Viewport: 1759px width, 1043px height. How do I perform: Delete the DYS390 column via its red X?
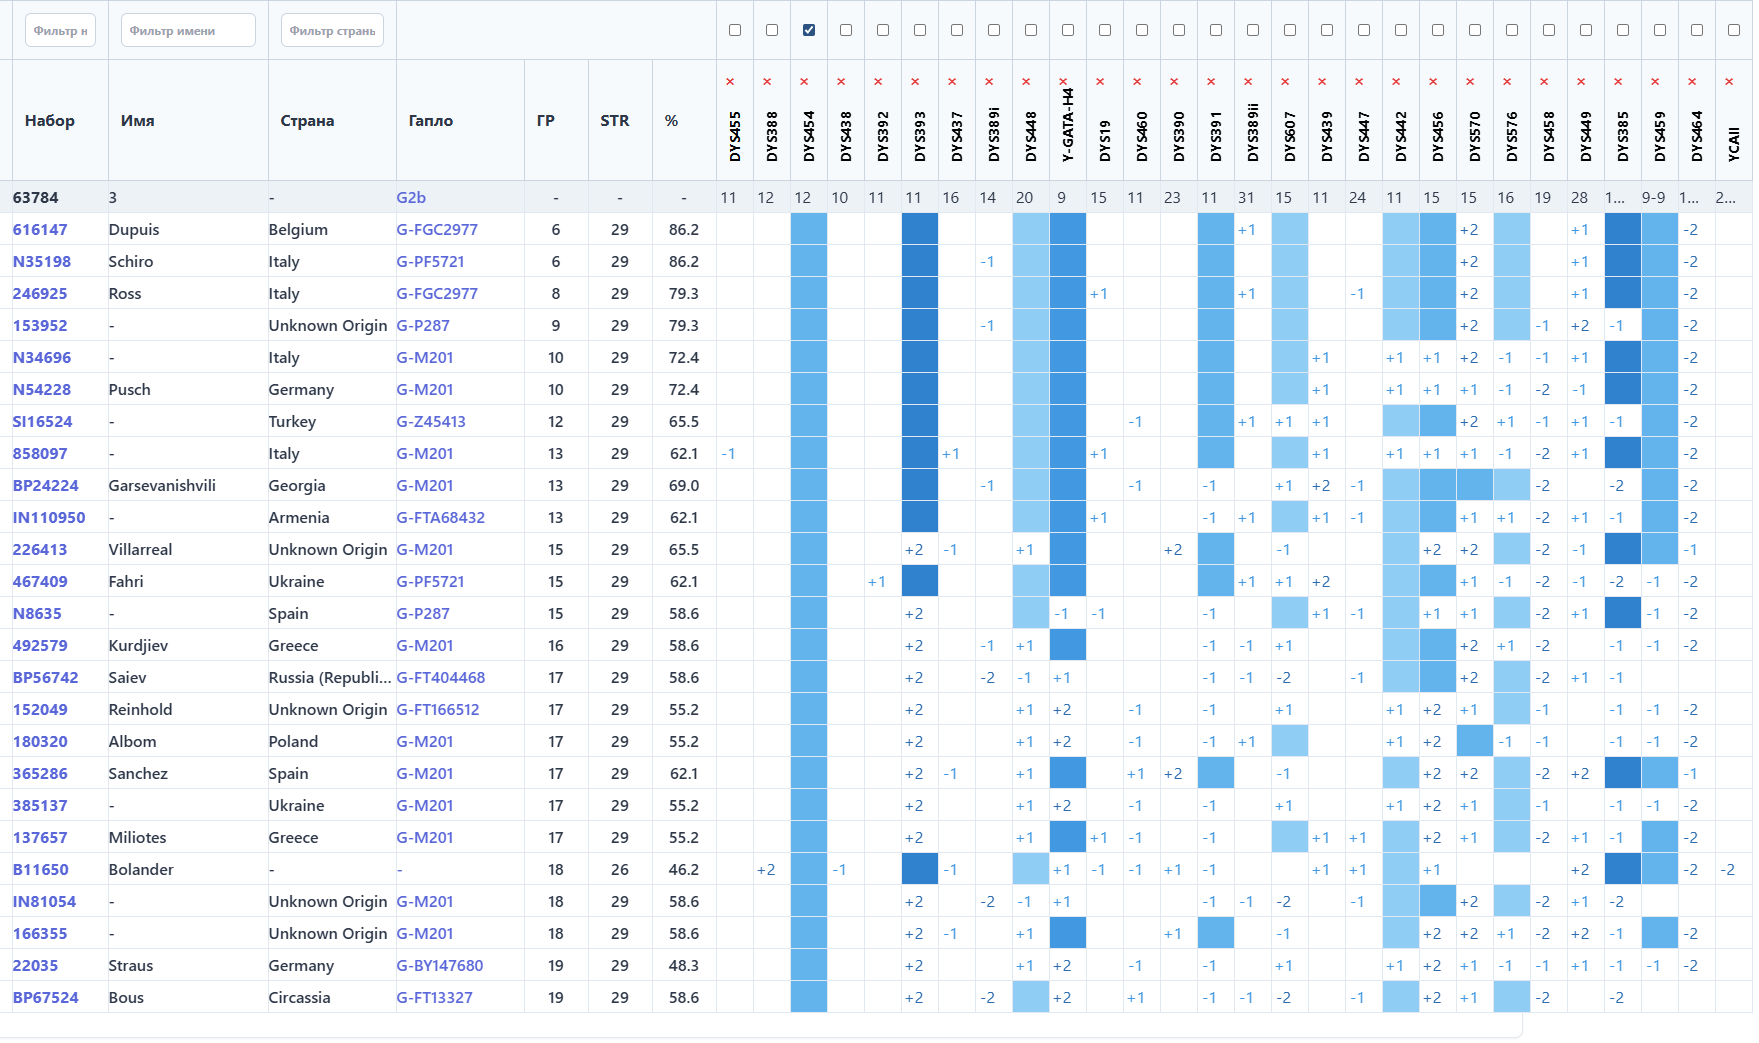[1174, 82]
